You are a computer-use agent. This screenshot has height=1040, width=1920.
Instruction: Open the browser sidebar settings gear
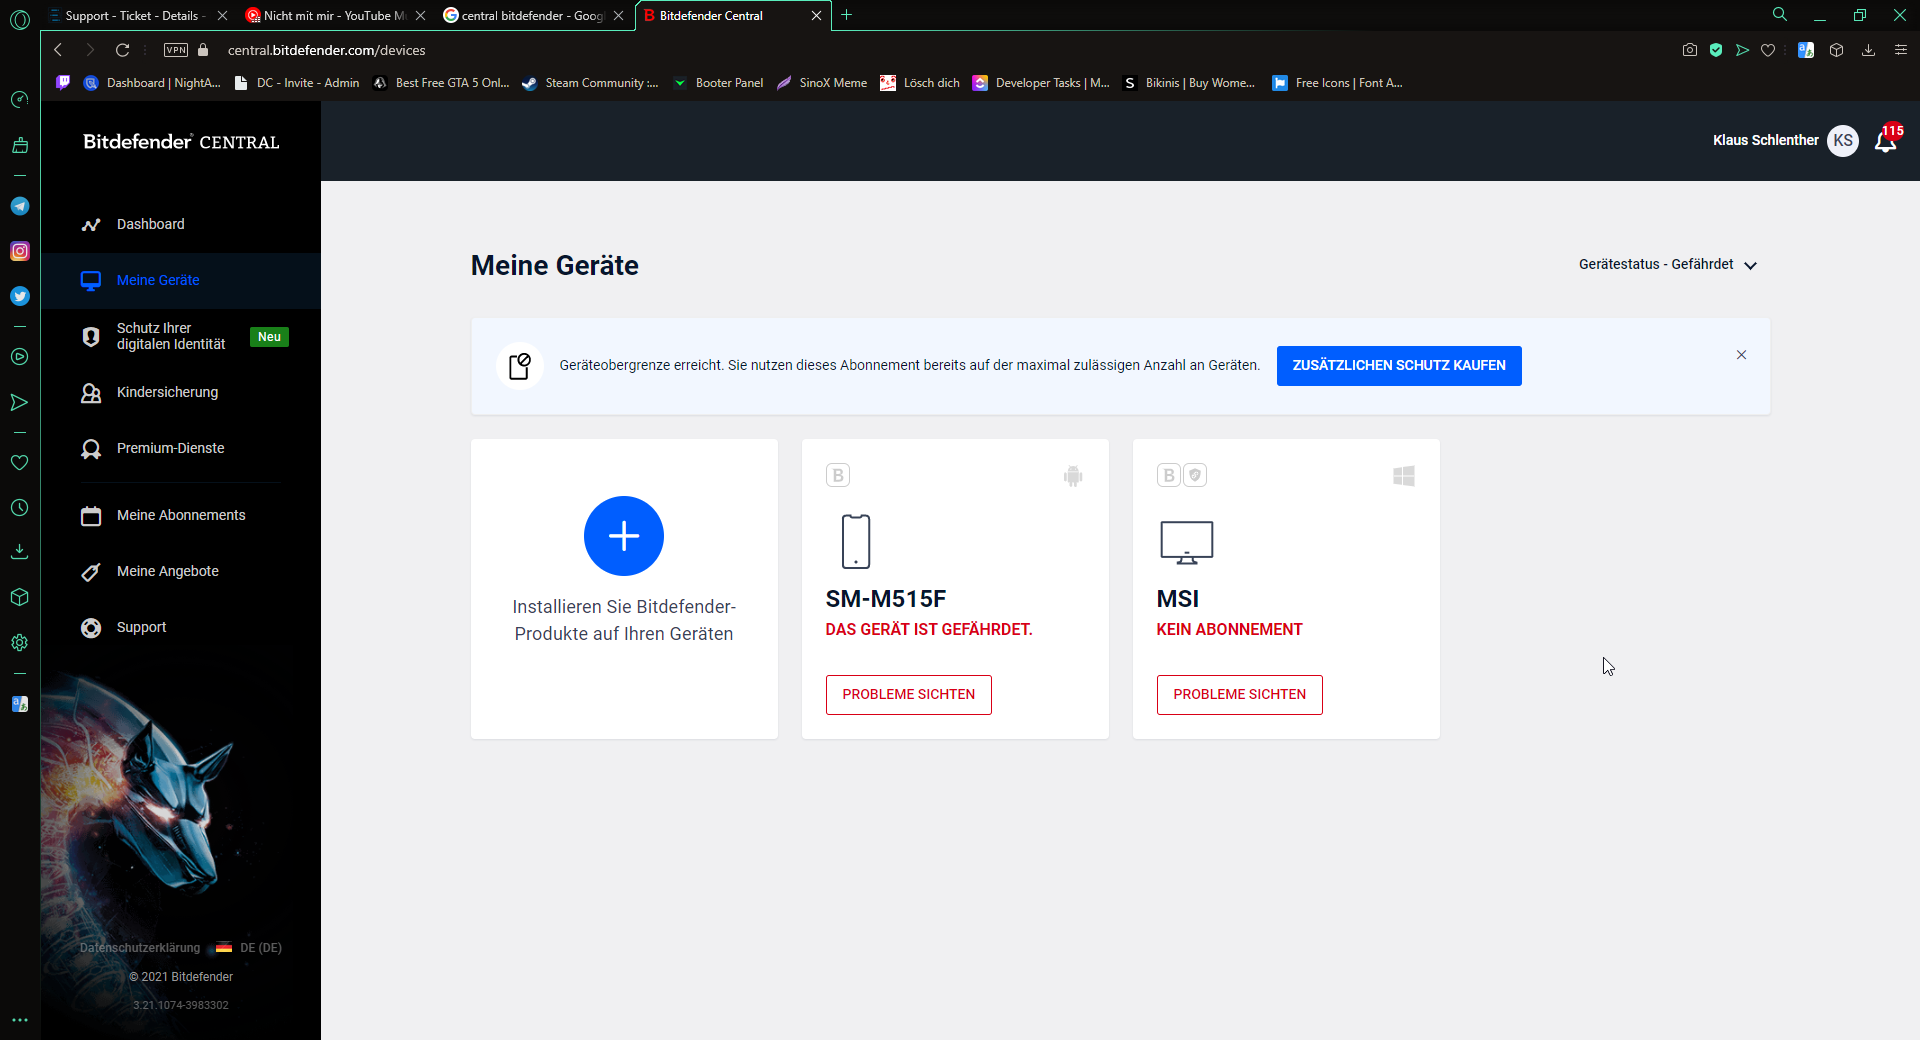20,643
